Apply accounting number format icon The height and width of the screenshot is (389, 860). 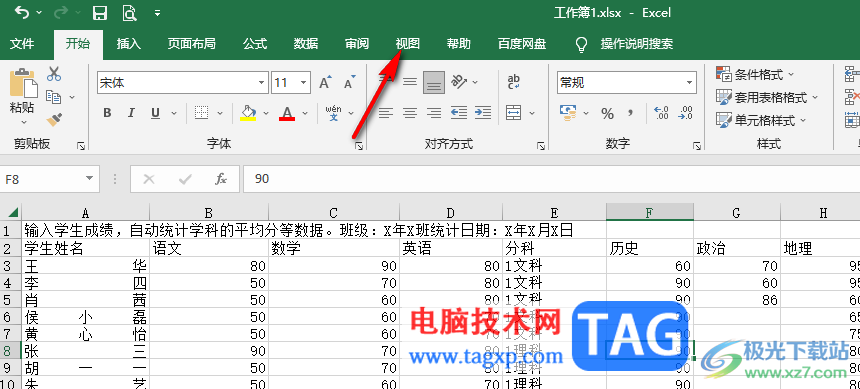[568, 112]
